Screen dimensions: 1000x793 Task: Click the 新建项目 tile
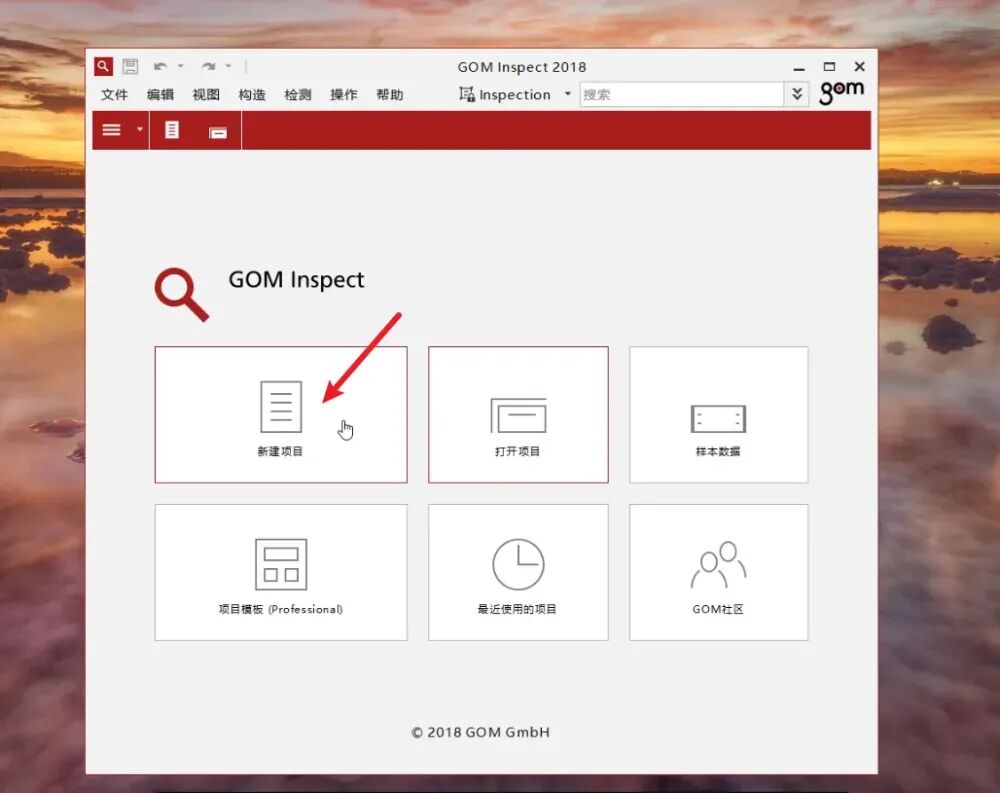point(281,415)
